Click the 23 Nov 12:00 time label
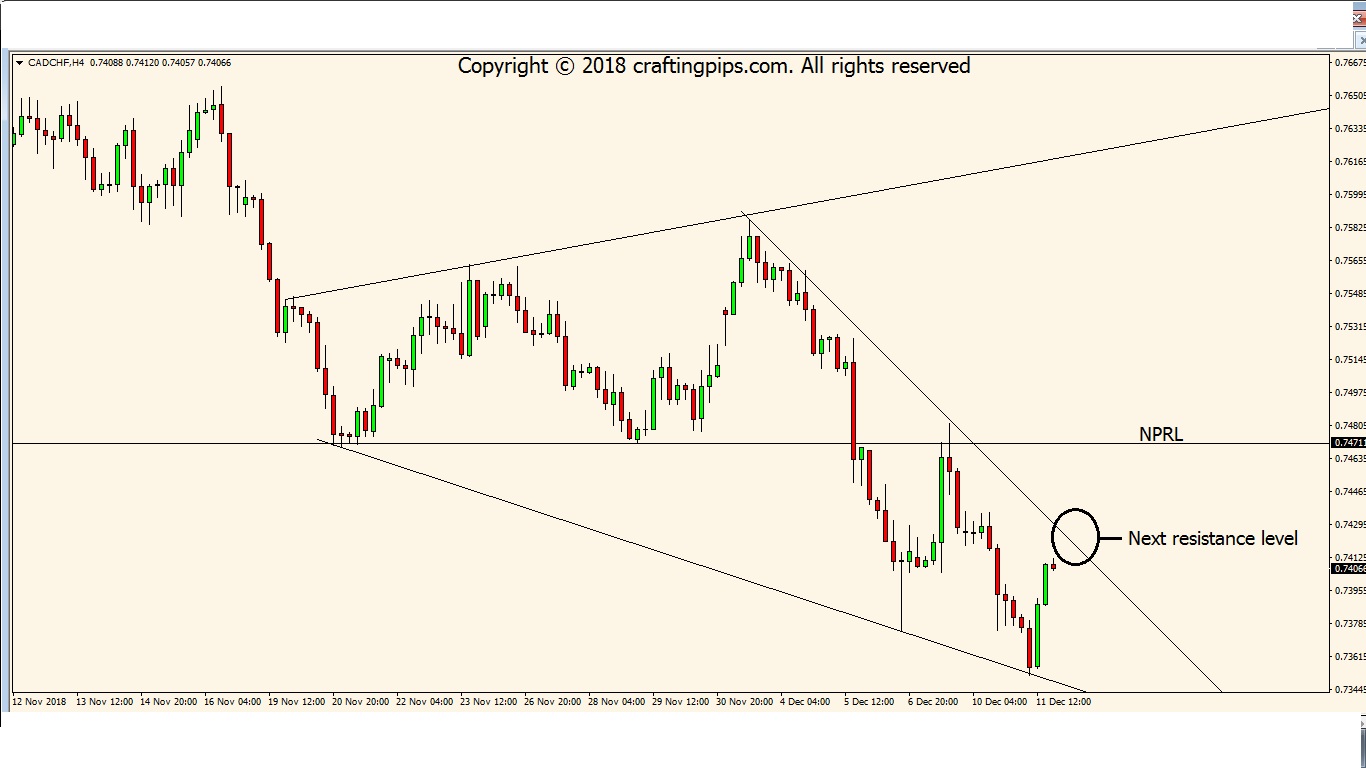This screenshot has width=1366, height=768. tap(488, 702)
